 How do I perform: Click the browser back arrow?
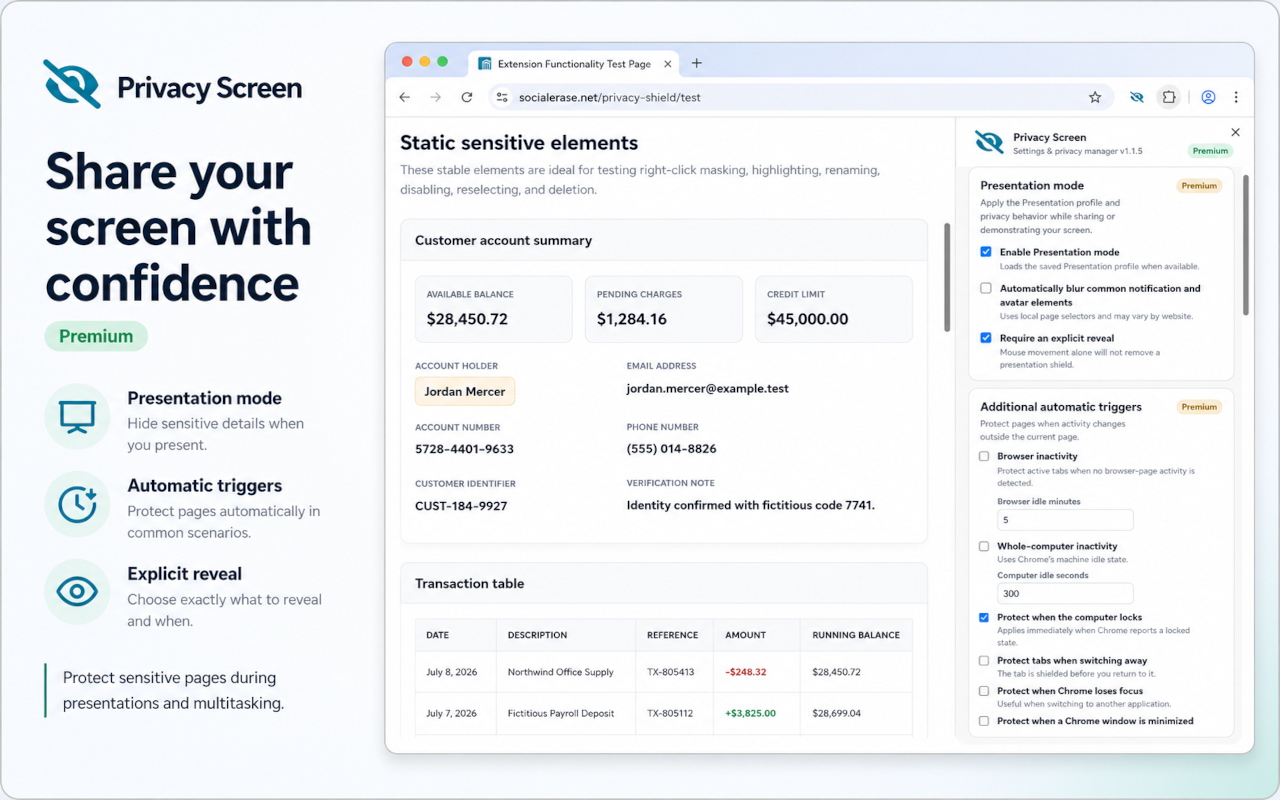[x=404, y=97]
